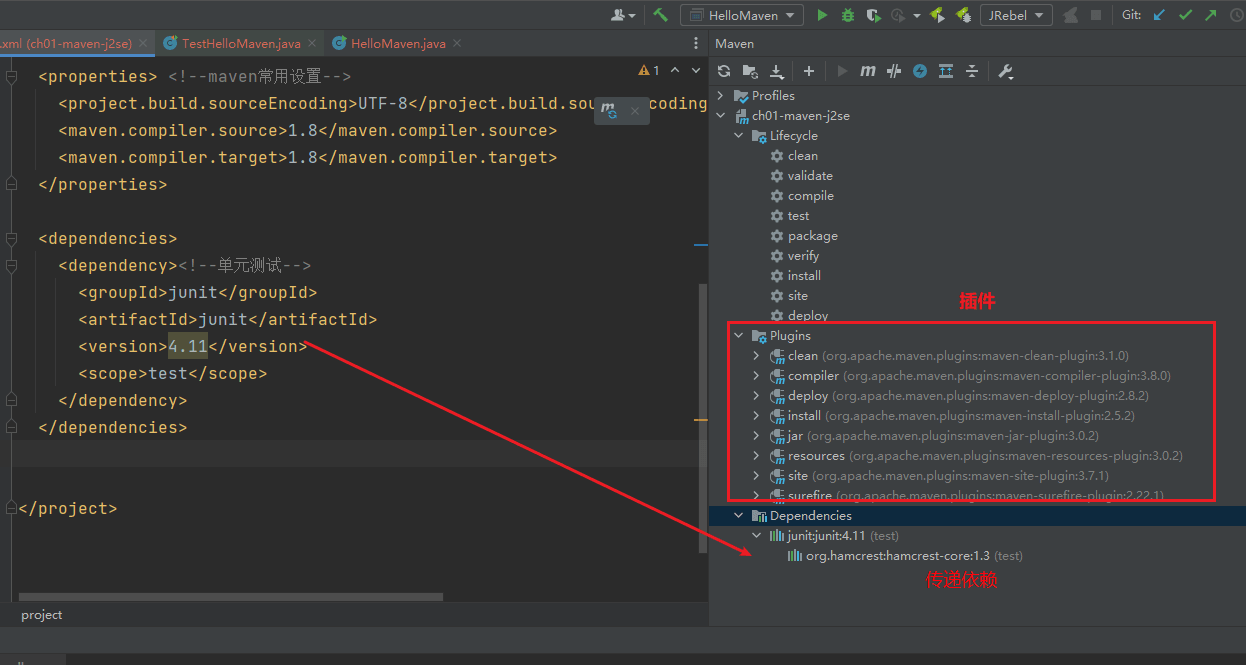
Task: Expand the deploy plugin node
Action: [x=756, y=396]
